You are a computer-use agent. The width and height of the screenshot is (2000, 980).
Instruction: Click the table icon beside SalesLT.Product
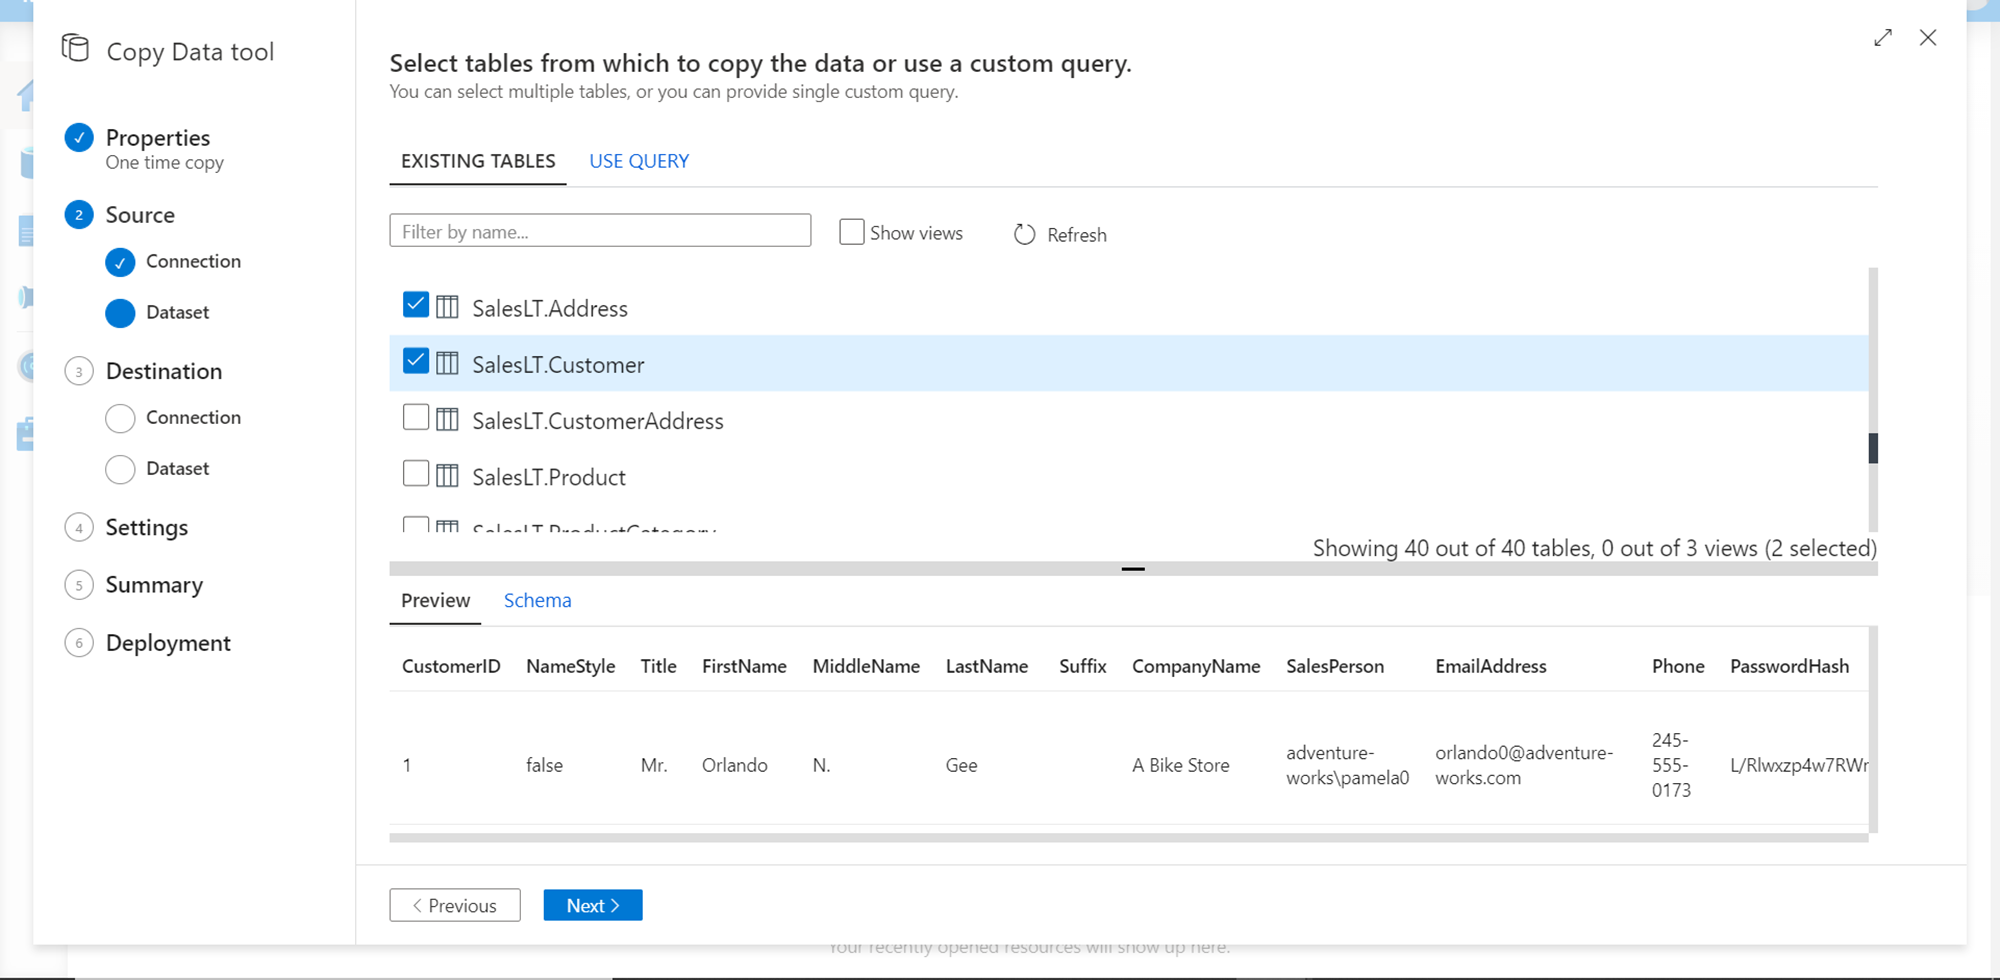click(447, 476)
